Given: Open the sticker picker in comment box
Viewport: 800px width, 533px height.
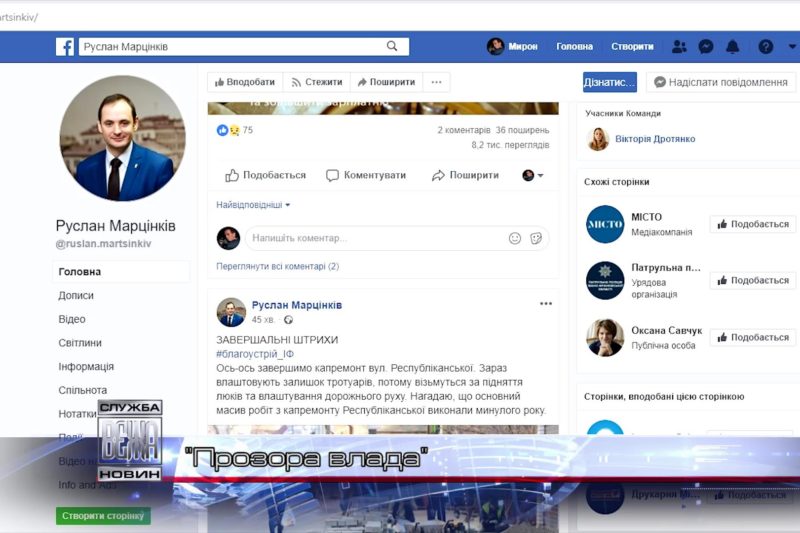Looking at the screenshot, I should (536, 238).
